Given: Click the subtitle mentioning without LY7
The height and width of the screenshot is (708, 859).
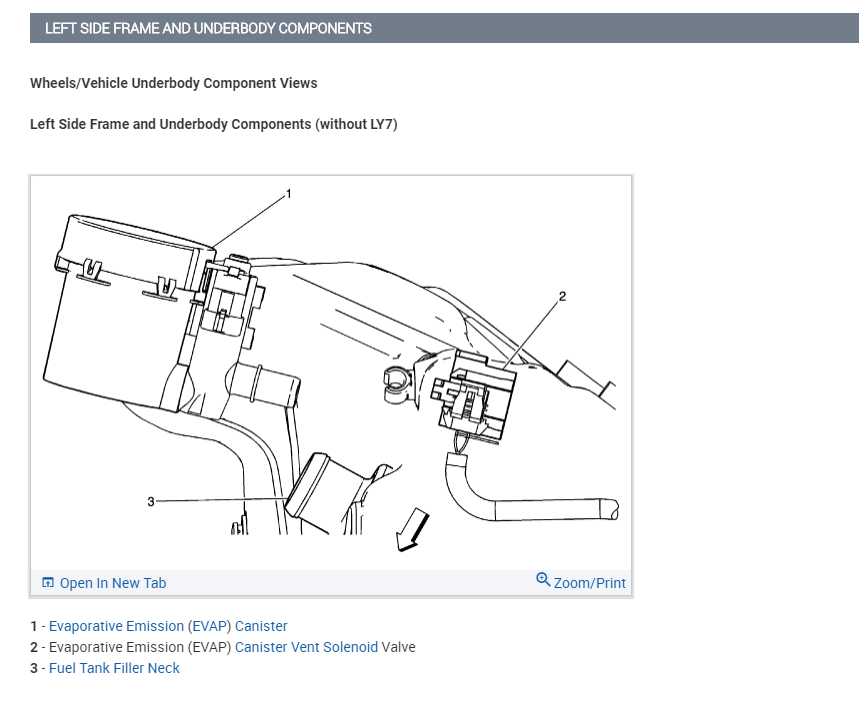Looking at the screenshot, I should pyautogui.click(x=214, y=124).
